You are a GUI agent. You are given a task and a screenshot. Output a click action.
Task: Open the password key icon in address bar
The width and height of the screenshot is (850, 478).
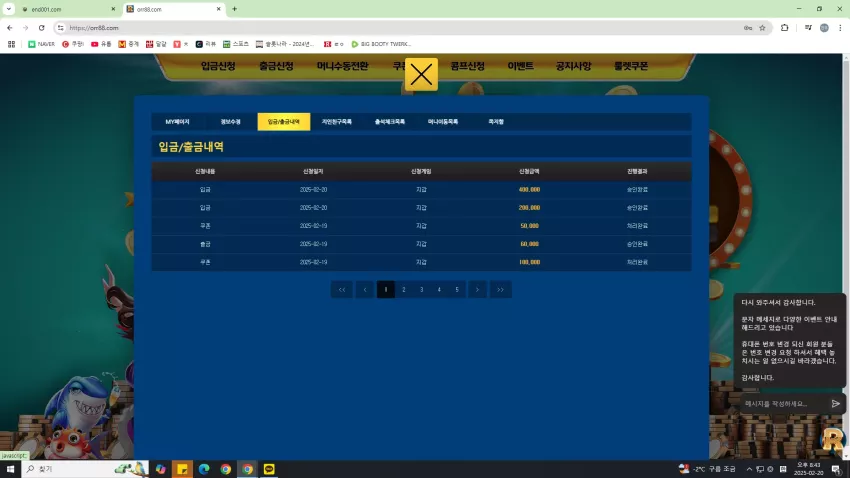tap(748, 28)
